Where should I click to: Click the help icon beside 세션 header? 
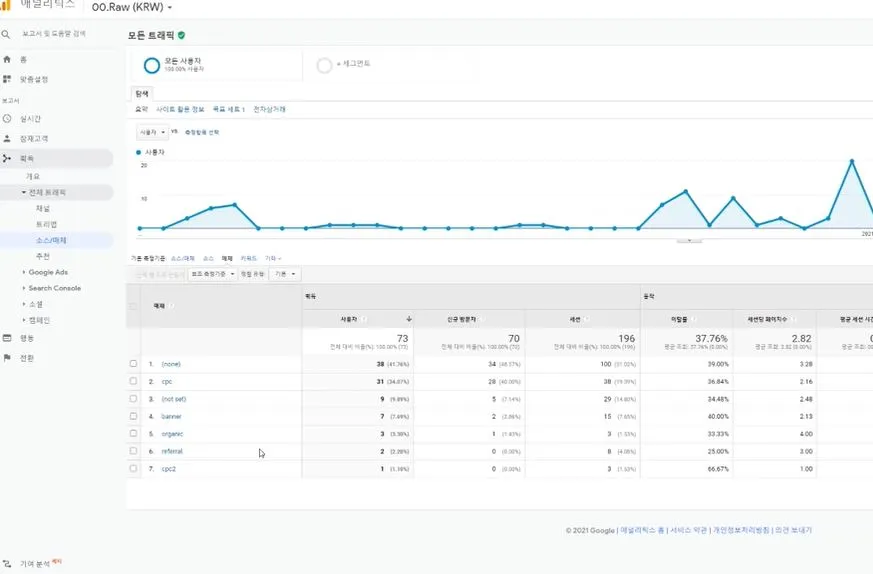586,319
